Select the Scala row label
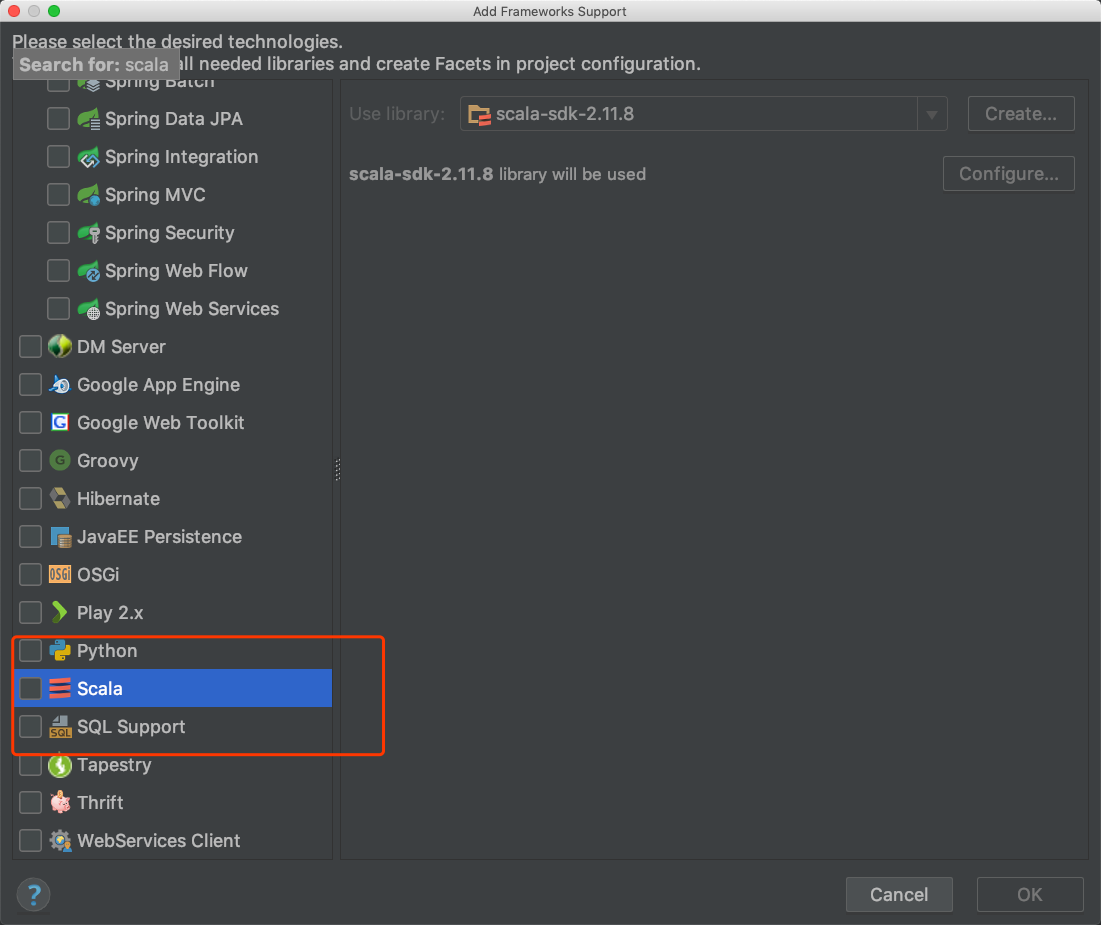Screen dimensions: 1101x925 (100, 688)
